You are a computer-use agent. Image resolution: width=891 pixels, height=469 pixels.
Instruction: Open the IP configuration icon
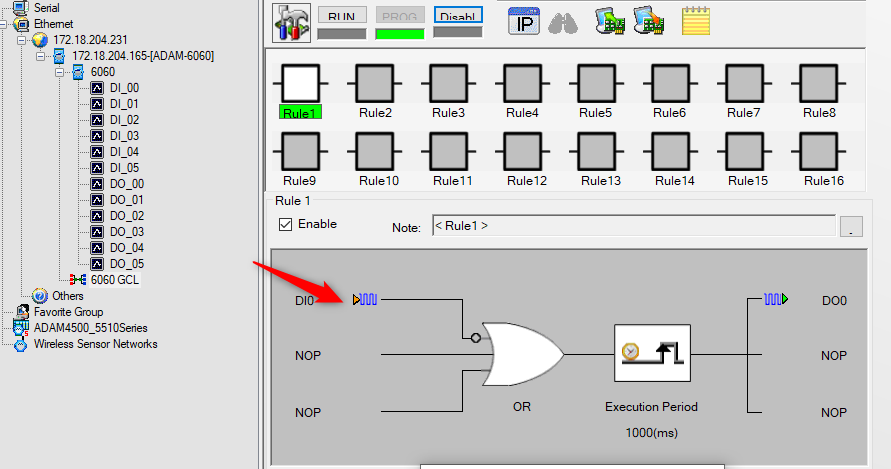click(523, 22)
